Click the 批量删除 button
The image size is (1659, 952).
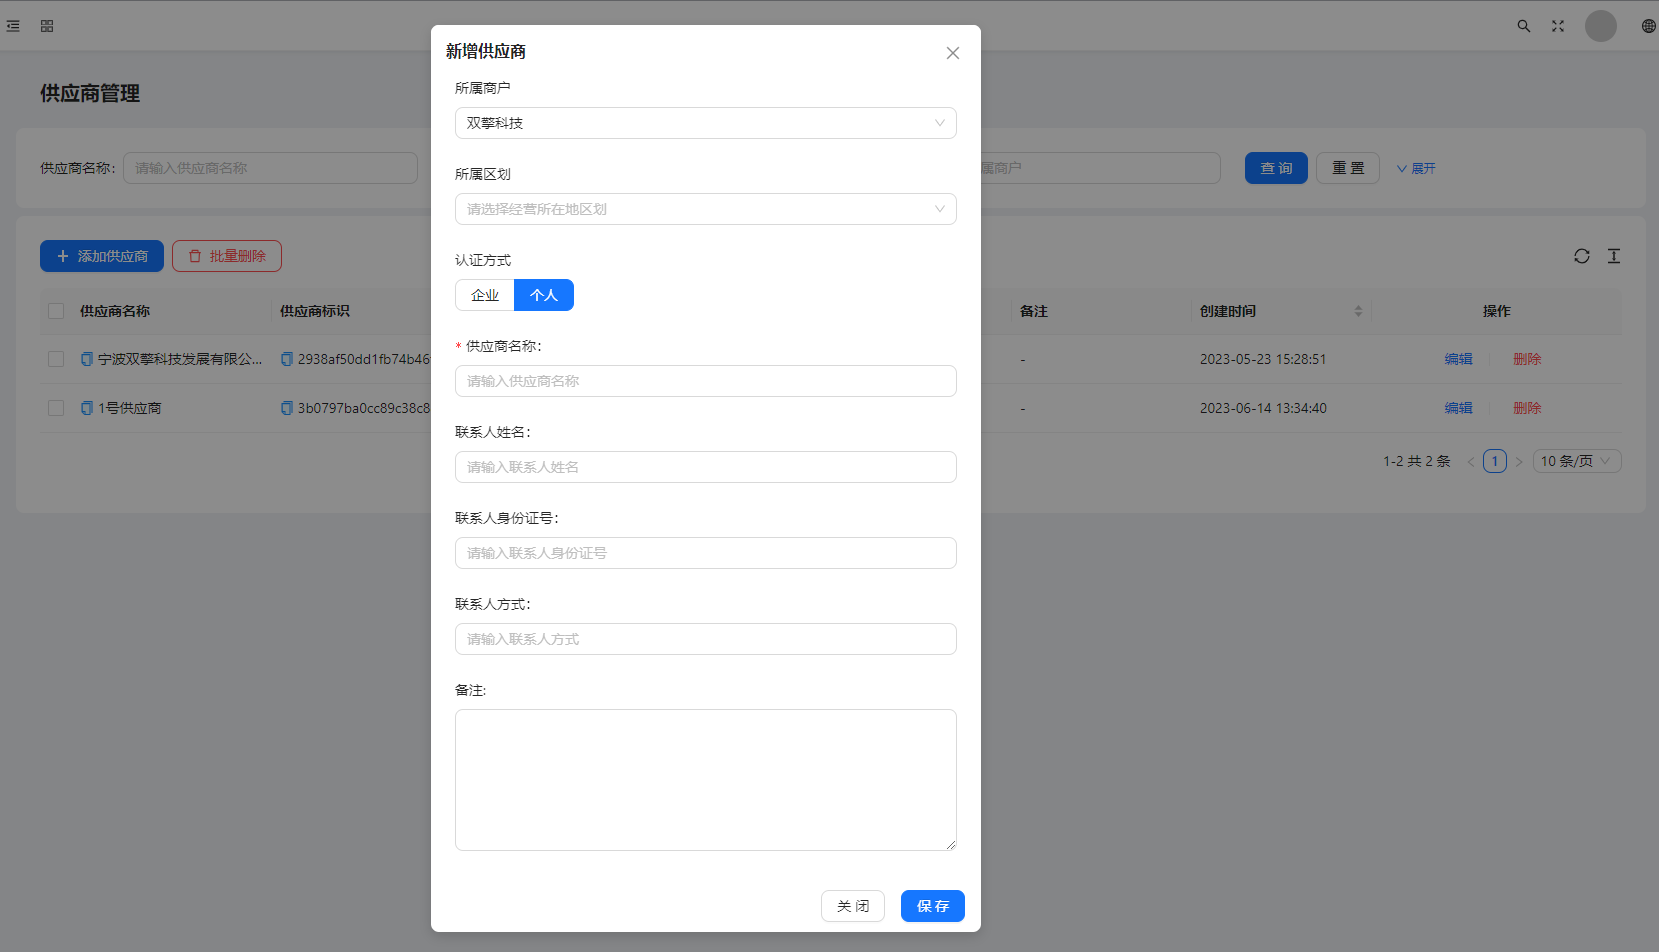(x=227, y=256)
